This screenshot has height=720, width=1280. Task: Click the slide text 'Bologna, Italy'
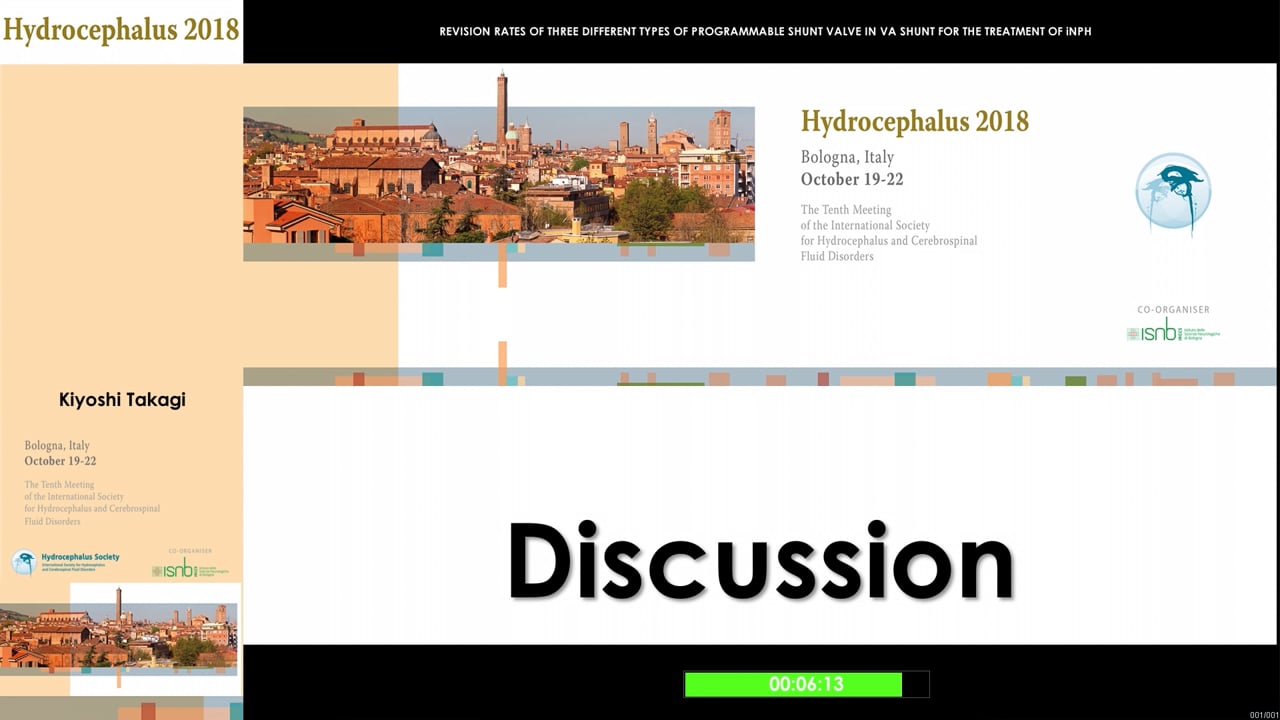[847, 158]
